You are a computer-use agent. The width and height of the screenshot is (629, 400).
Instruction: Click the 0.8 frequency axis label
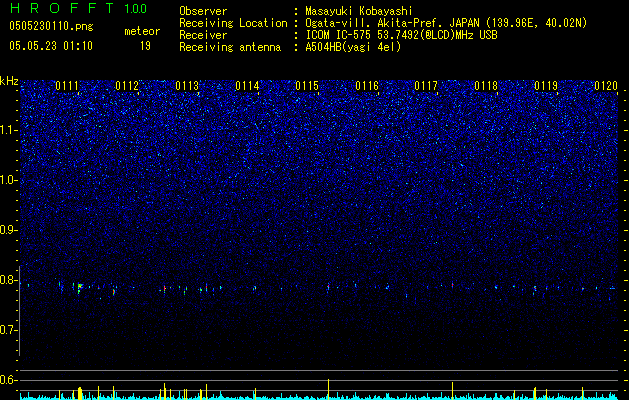point(9,280)
